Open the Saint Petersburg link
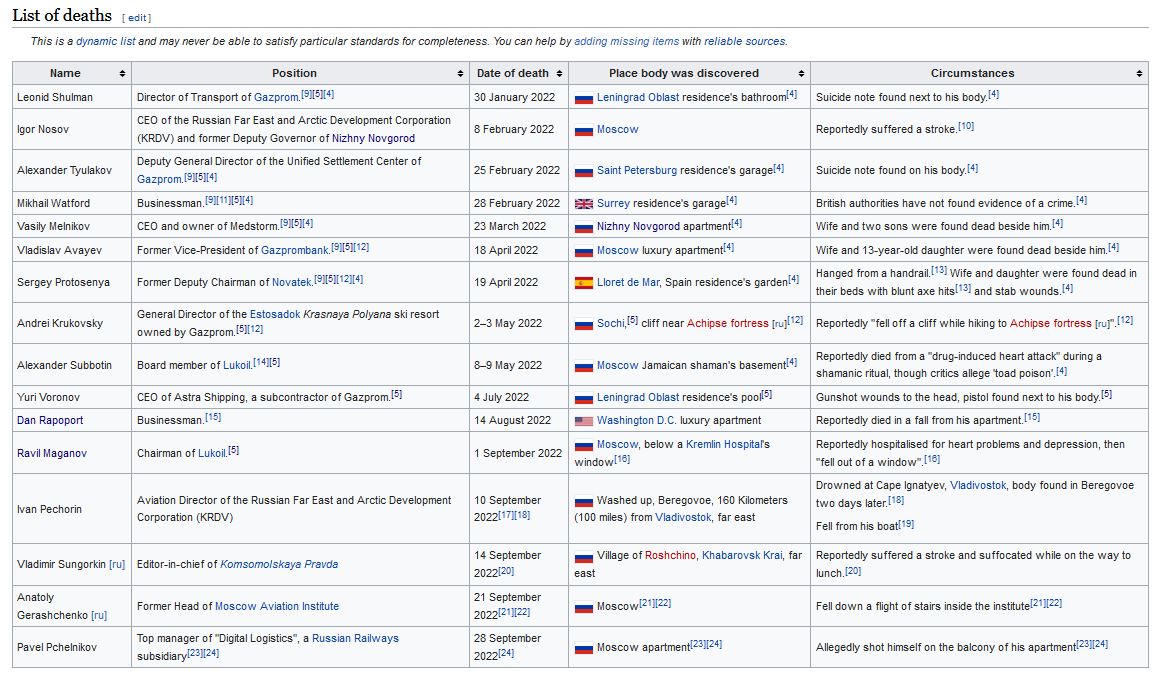 tap(636, 170)
